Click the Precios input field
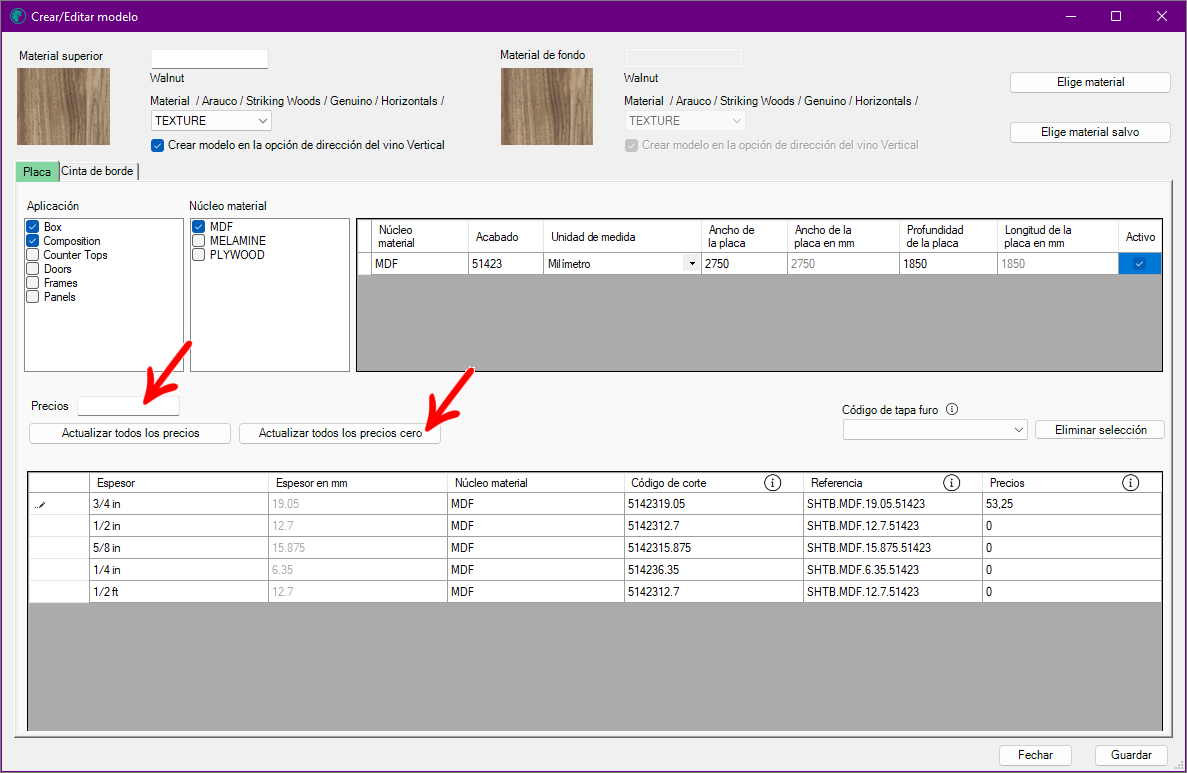 point(128,406)
